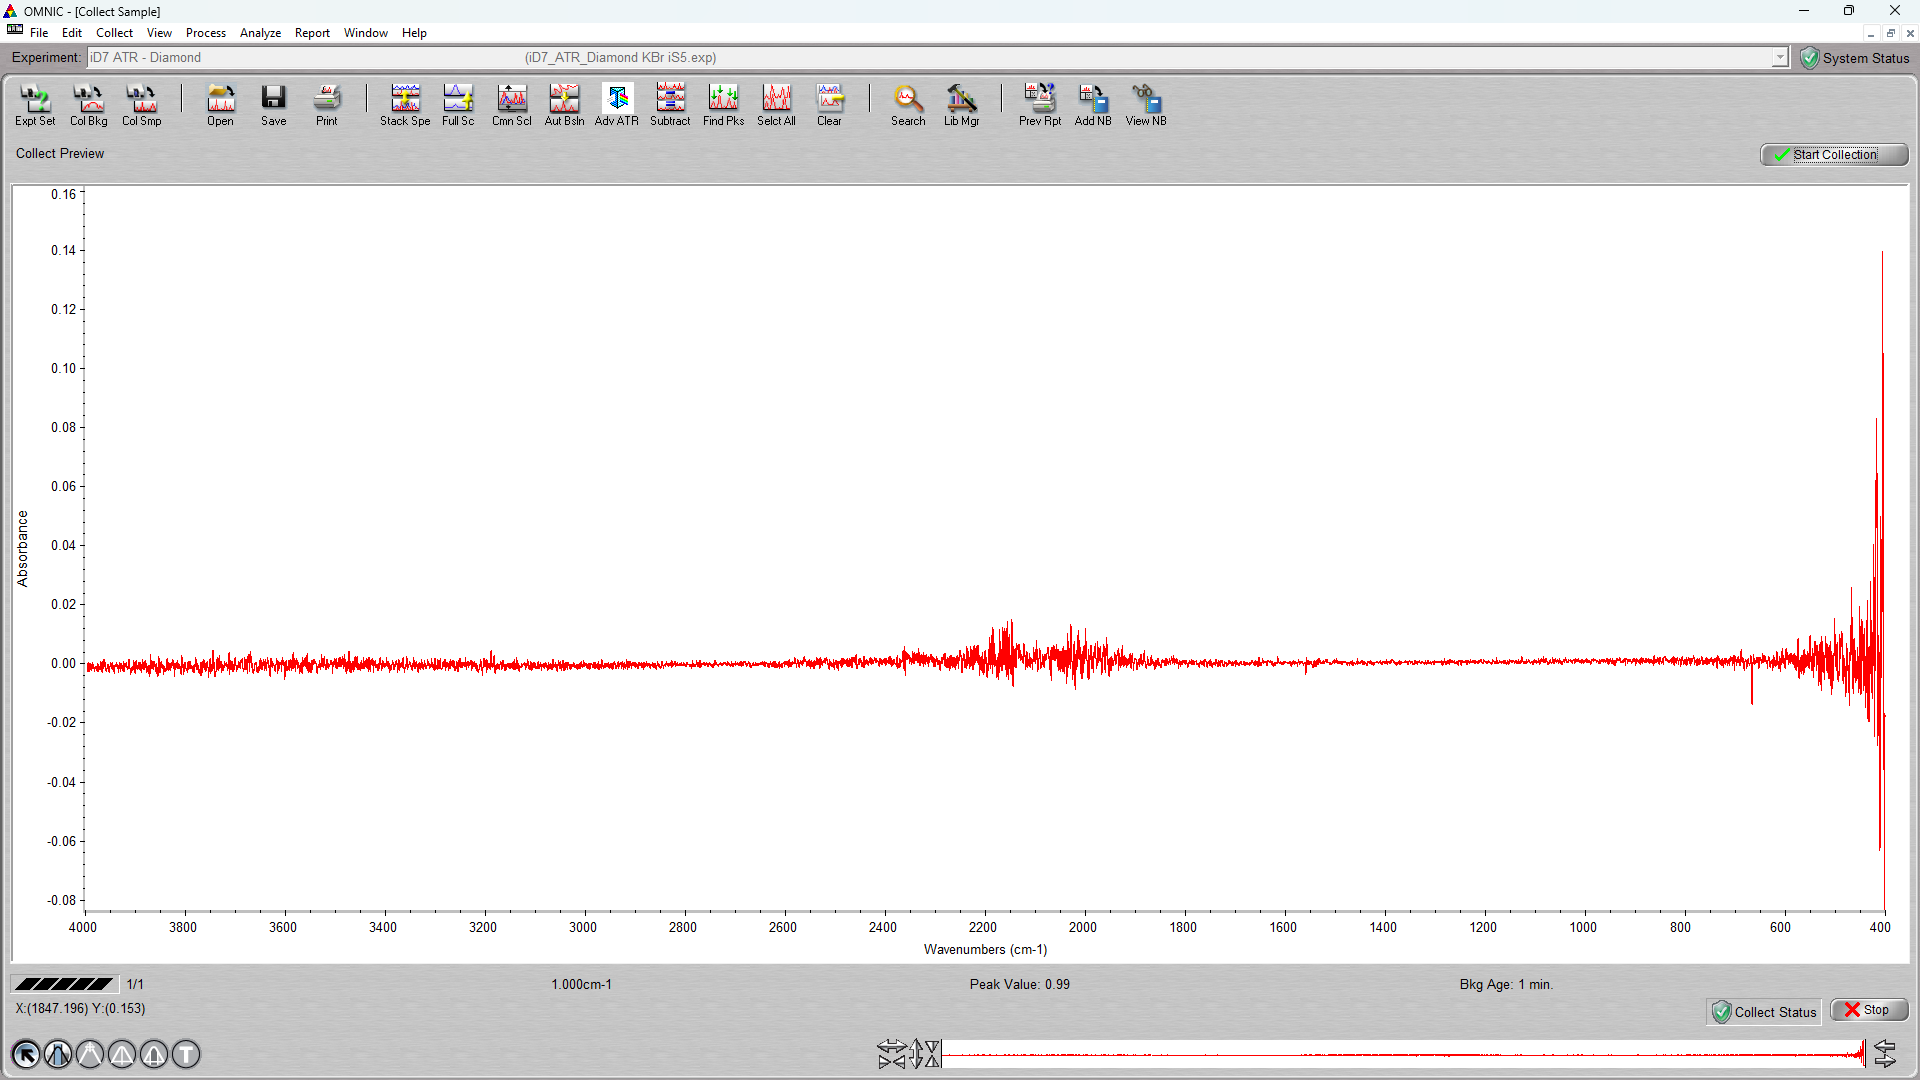Image resolution: width=1920 pixels, height=1080 pixels.
Task: Run the Find Pks peak finder
Action: 723,105
